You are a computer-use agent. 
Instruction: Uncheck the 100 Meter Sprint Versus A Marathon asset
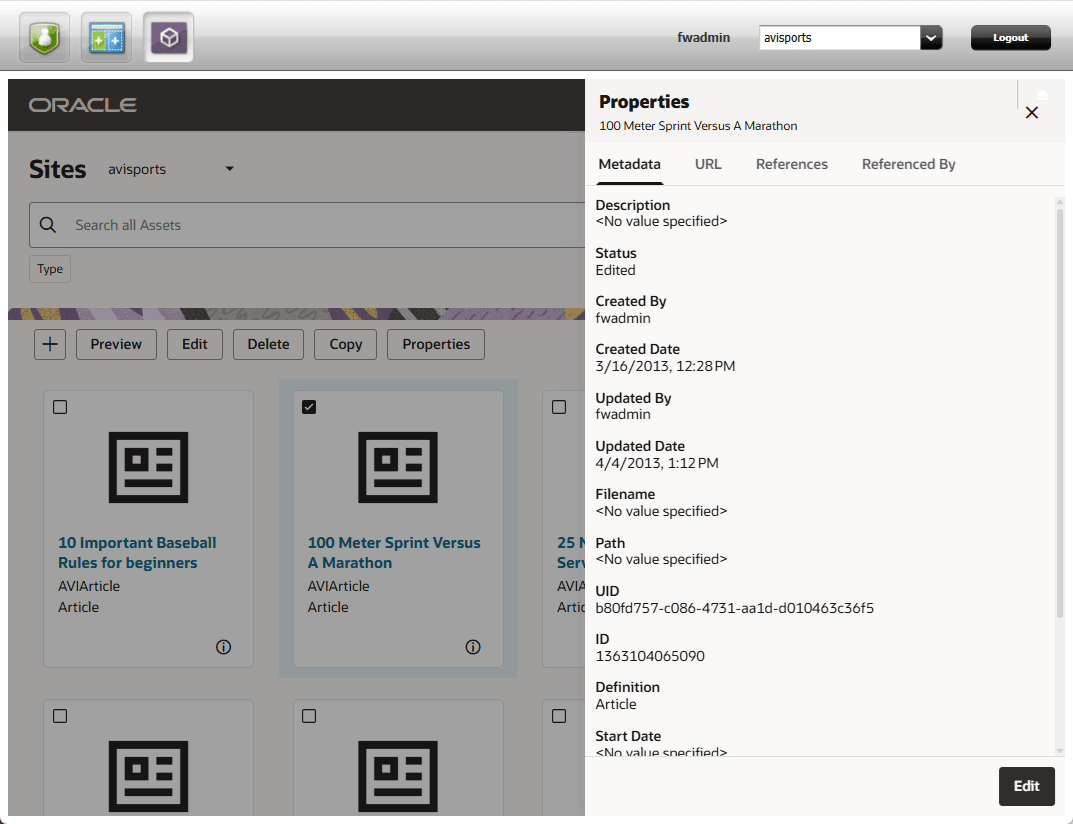[309, 406]
